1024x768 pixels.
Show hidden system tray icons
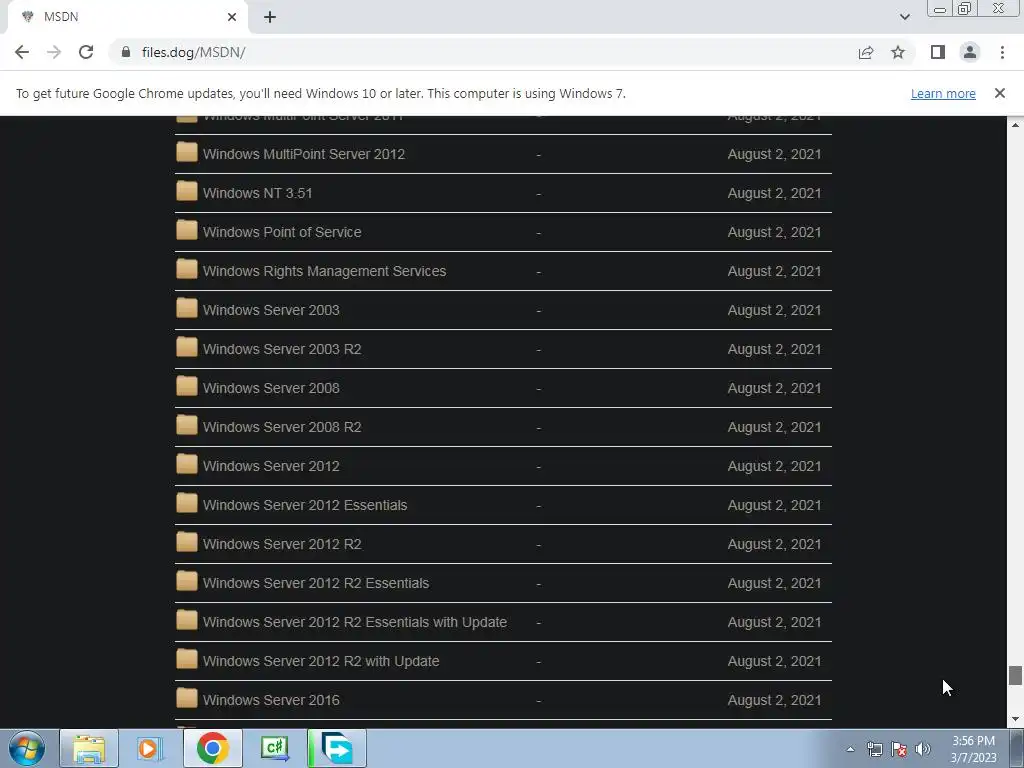point(850,750)
